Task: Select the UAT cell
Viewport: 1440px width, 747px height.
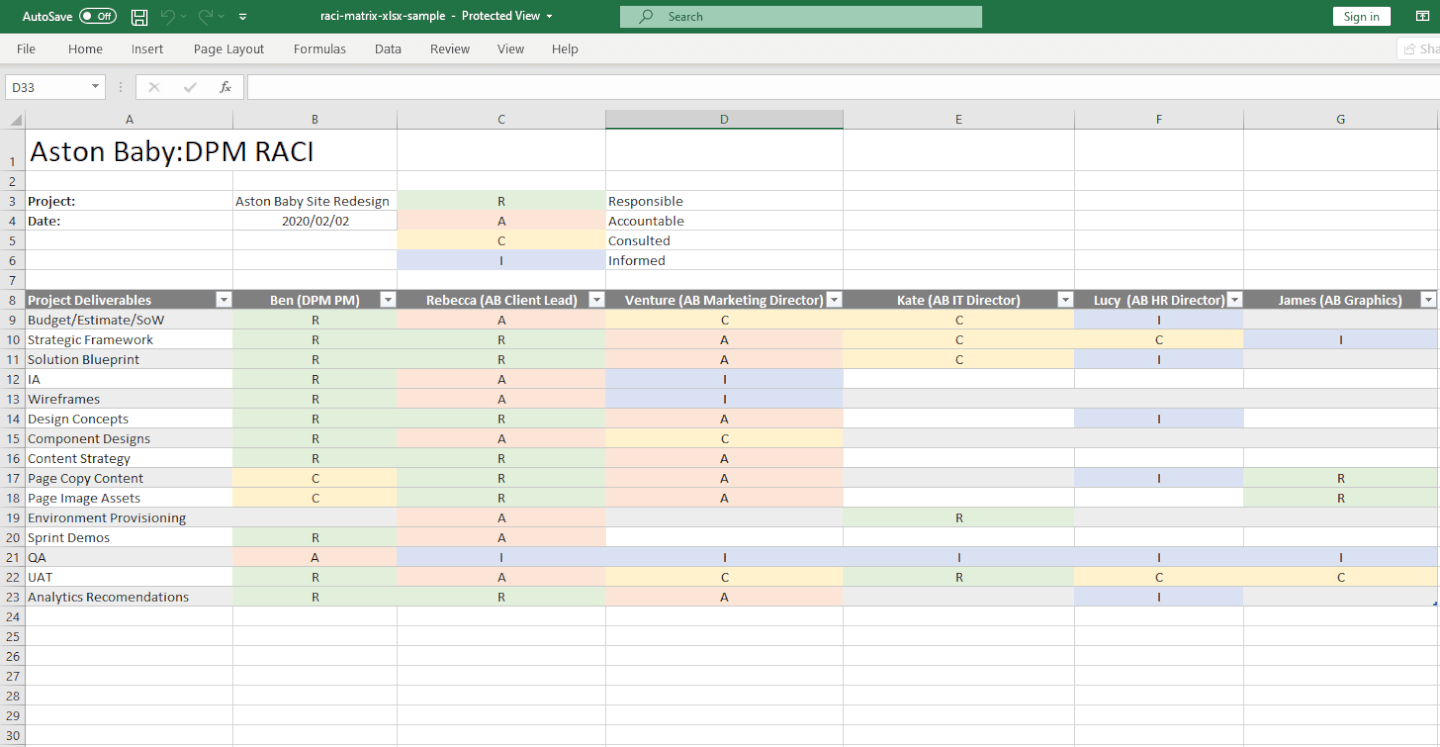Action: click(x=129, y=577)
